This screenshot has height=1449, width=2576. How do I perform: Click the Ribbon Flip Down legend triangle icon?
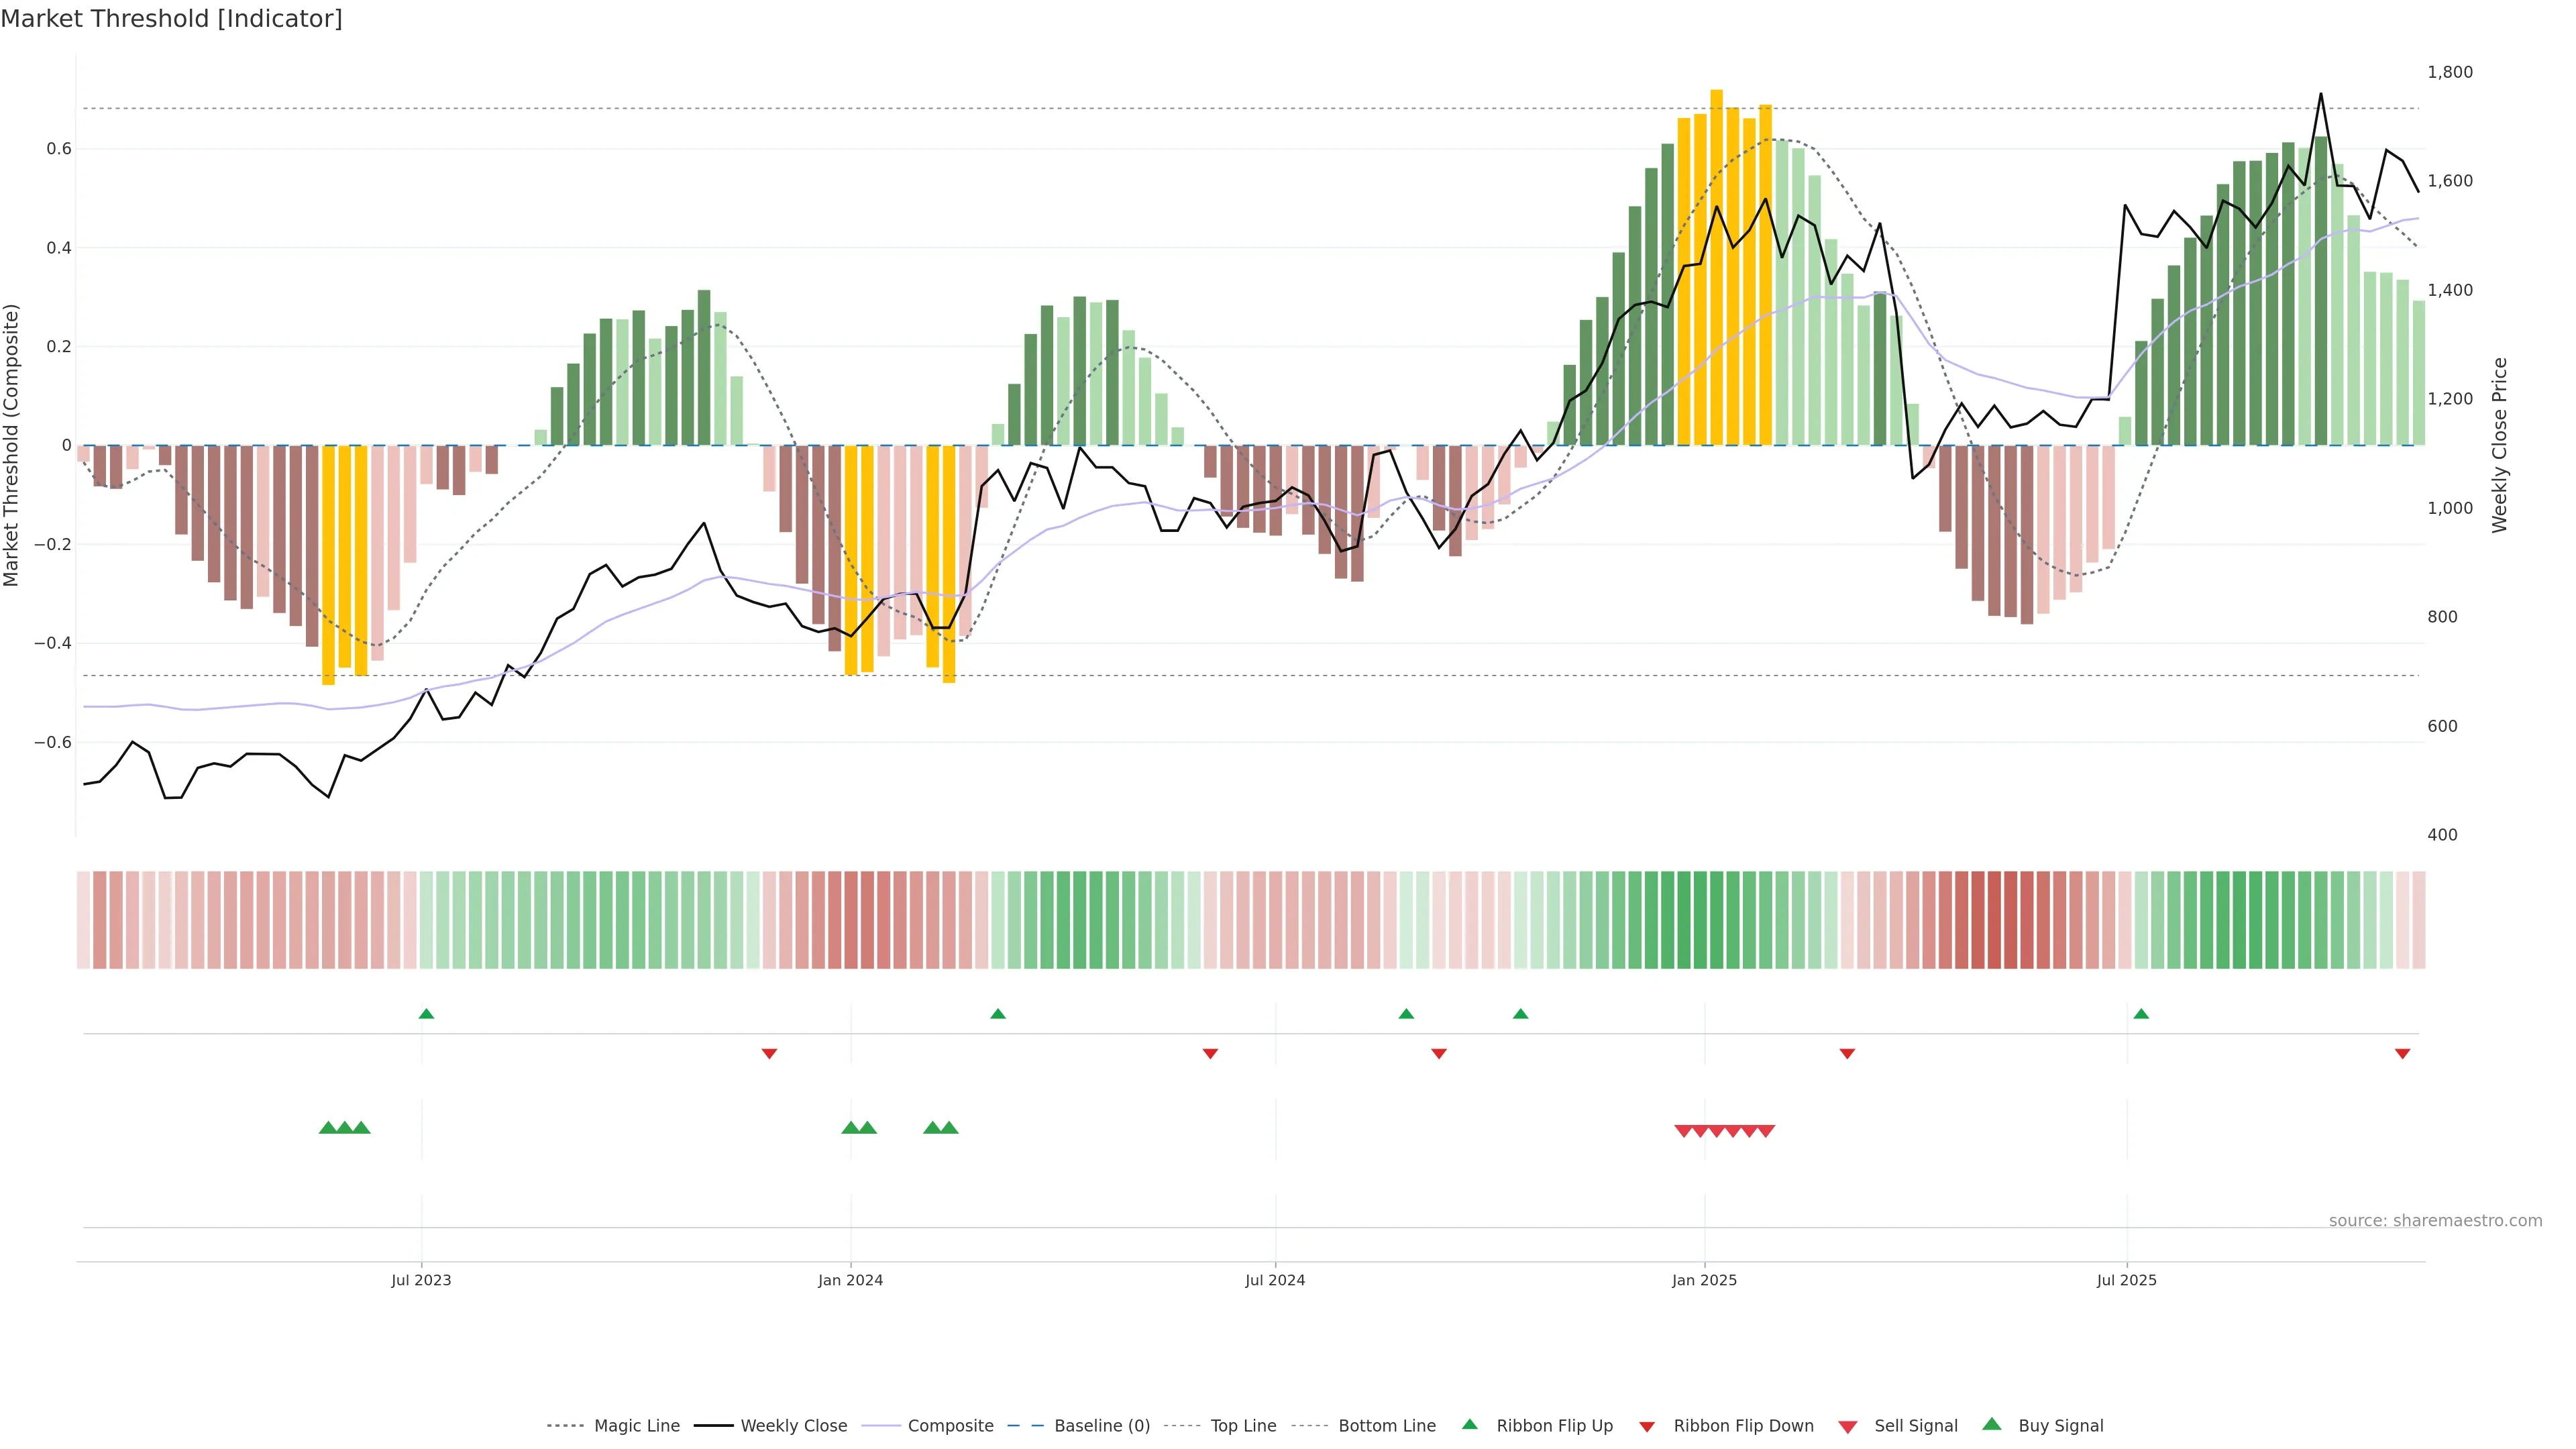click(x=1646, y=1426)
